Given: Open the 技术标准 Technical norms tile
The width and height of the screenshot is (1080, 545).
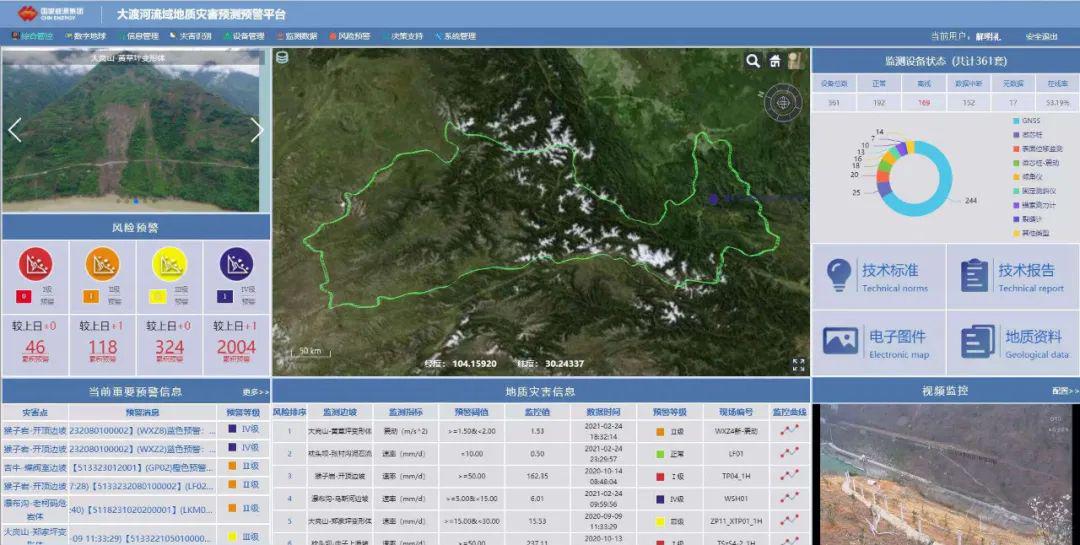Looking at the screenshot, I should pos(877,275).
